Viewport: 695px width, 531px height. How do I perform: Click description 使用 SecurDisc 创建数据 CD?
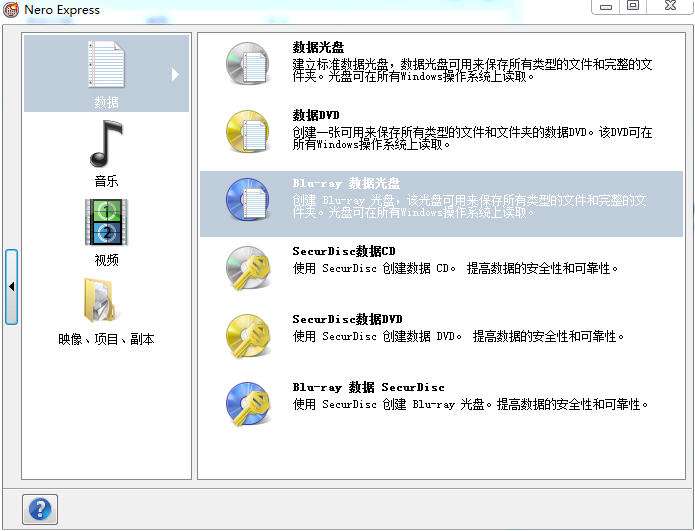[x=455, y=268]
